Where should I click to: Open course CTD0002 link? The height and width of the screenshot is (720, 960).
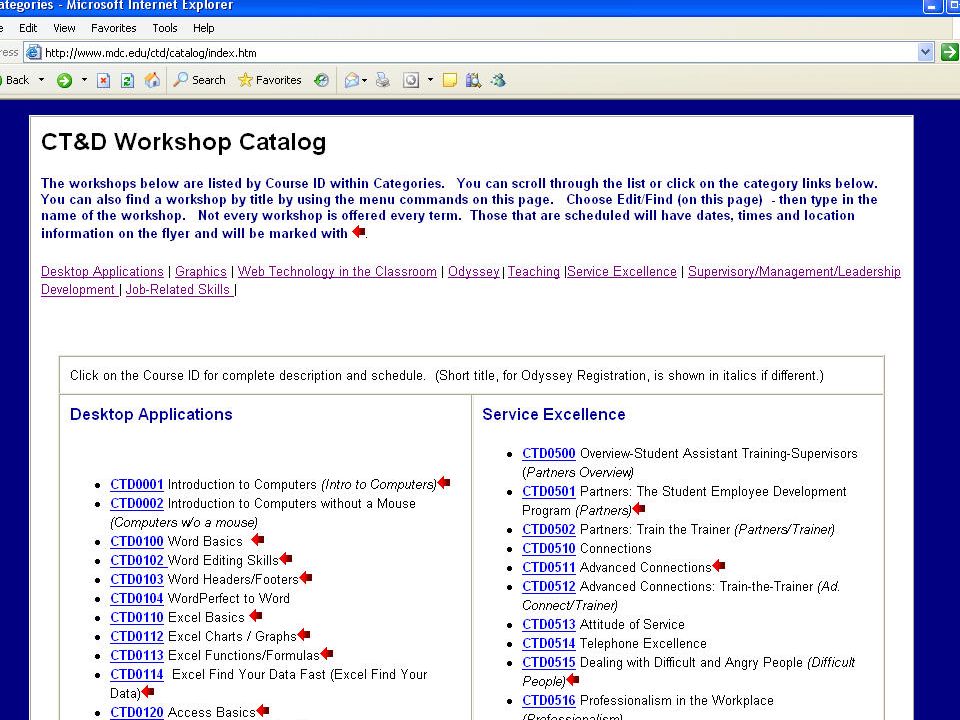point(137,503)
